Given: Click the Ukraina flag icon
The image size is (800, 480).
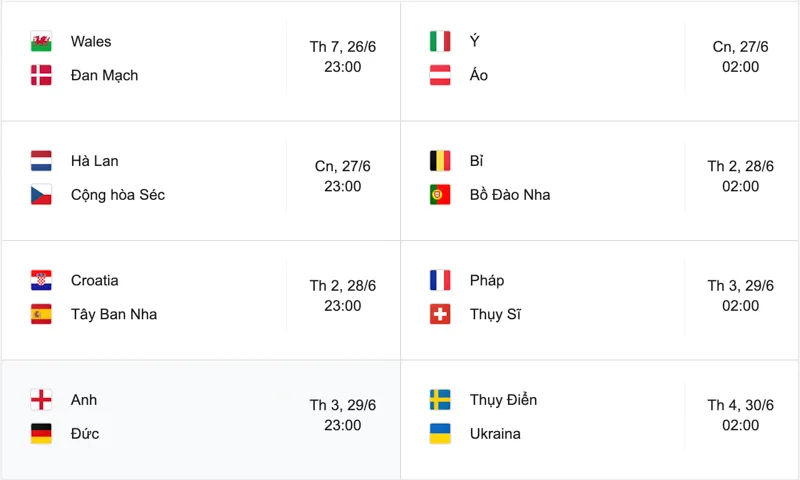Looking at the screenshot, I should click(440, 434).
